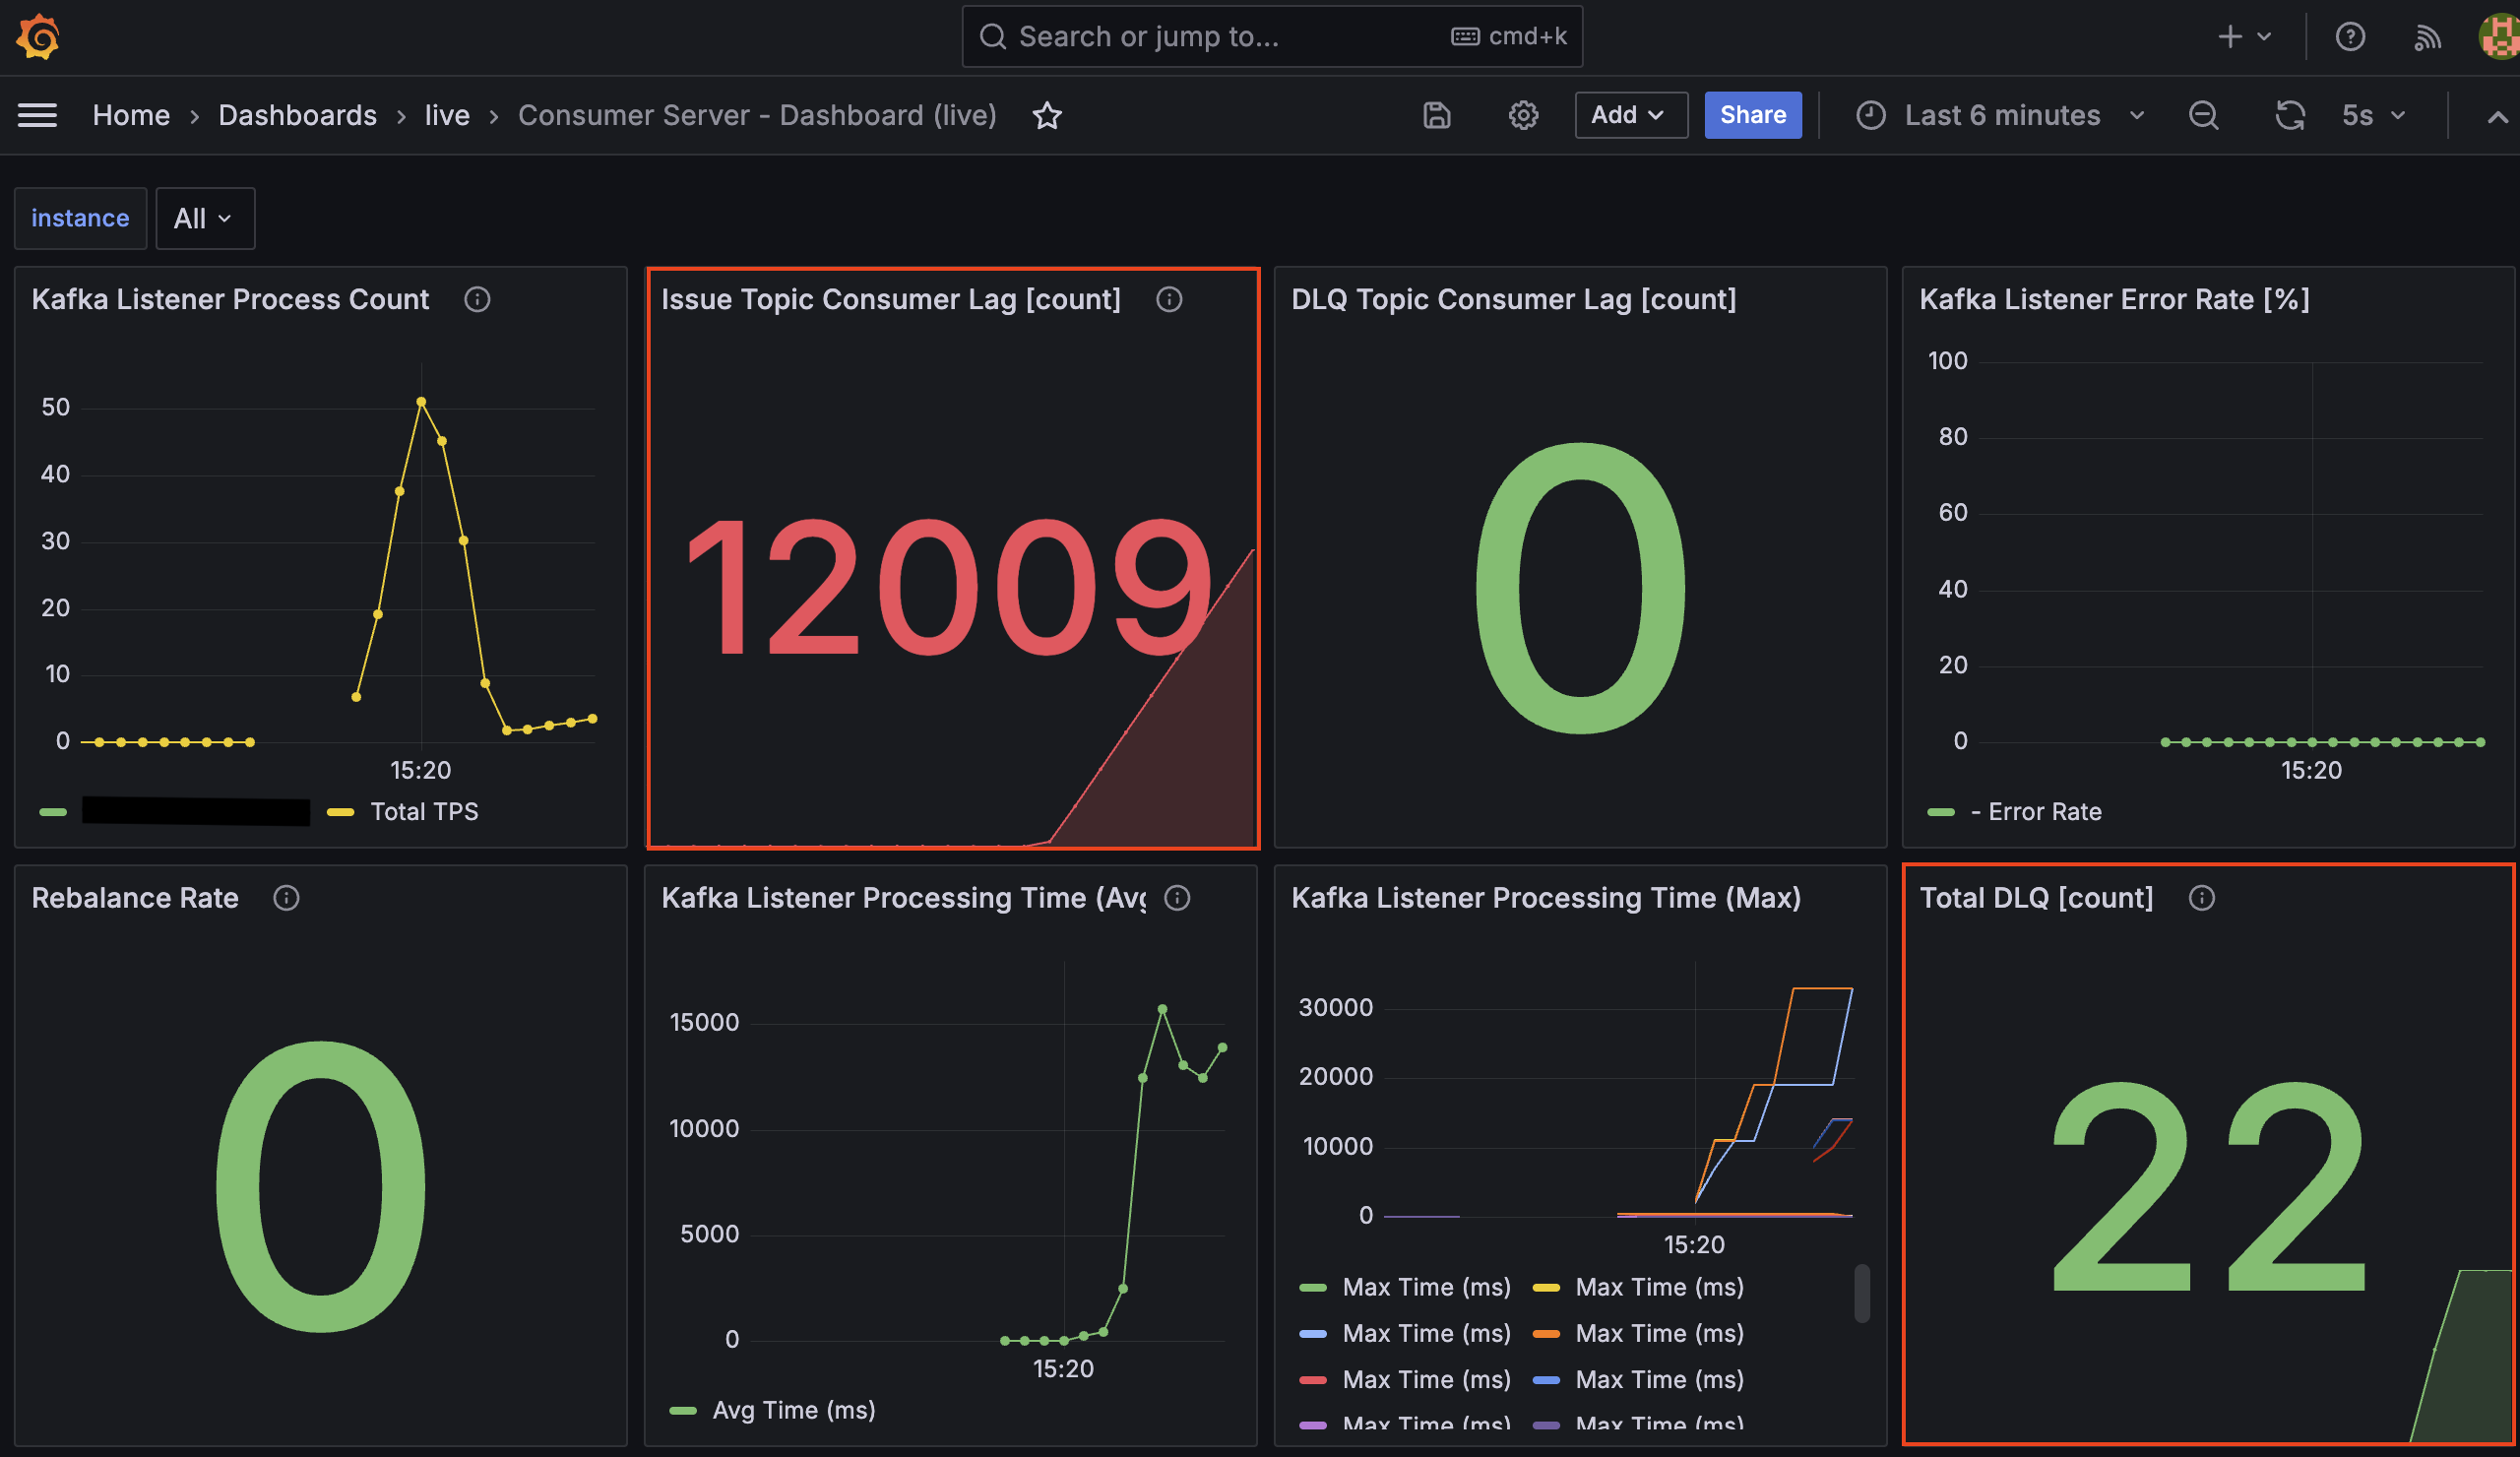Open Last 6 minutes time picker
Image resolution: width=2520 pixels, height=1457 pixels.
[x=2000, y=115]
